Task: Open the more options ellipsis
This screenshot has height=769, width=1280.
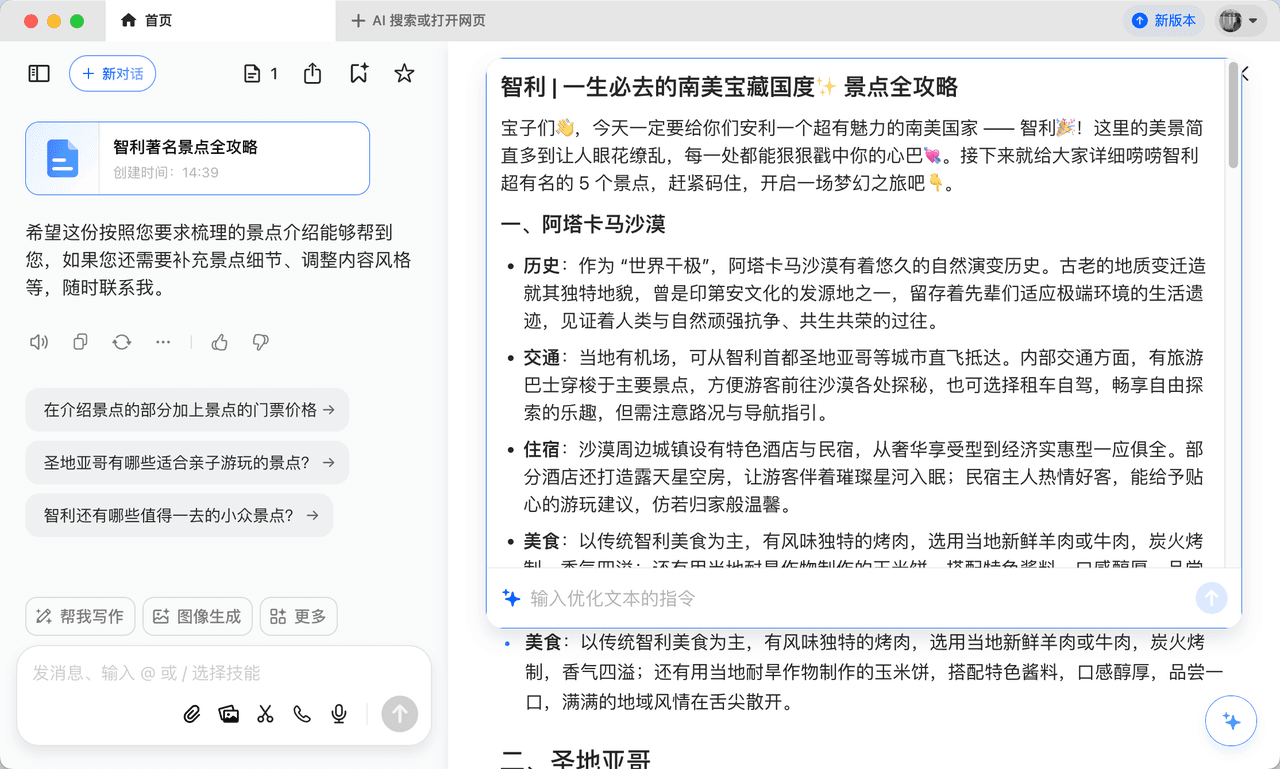Action: [x=163, y=342]
